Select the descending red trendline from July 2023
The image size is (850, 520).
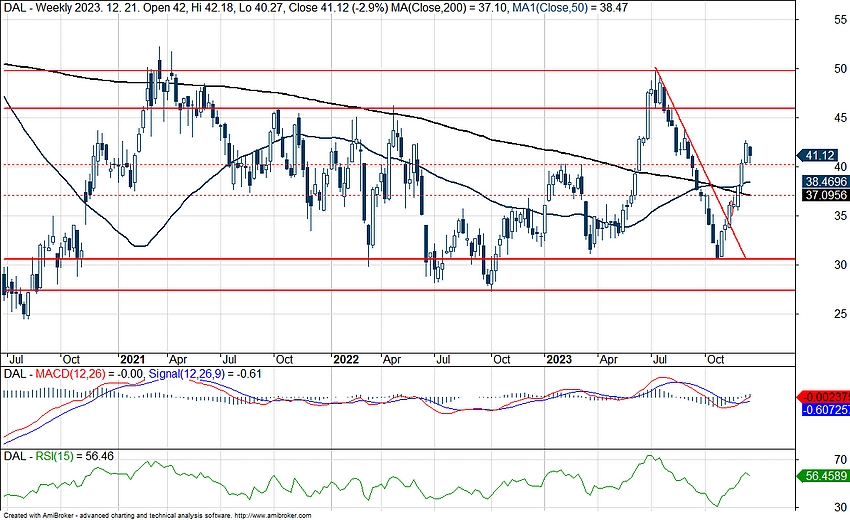pos(700,163)
